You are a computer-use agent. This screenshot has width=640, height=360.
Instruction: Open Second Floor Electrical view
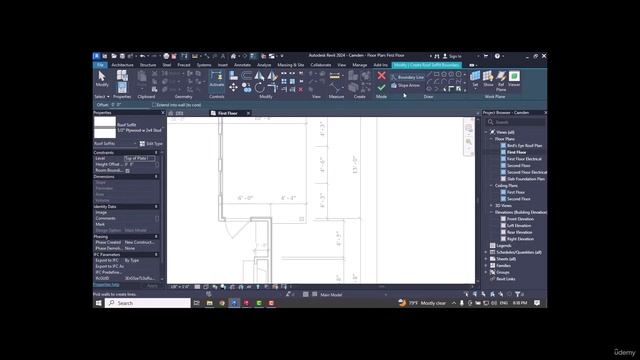tap(527, 172)
